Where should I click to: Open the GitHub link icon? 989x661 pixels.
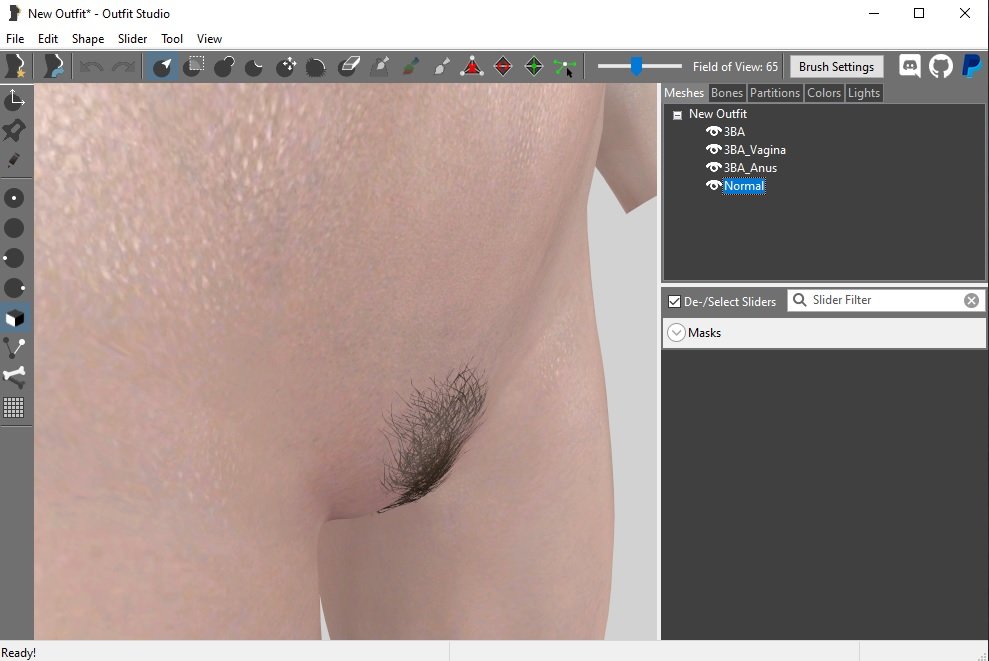pos(941,67)
